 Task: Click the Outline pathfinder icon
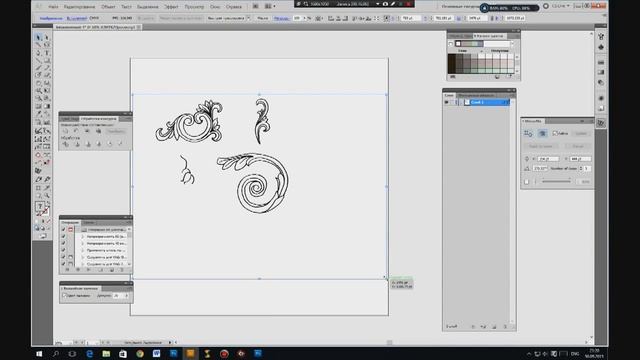click(109, 144)
